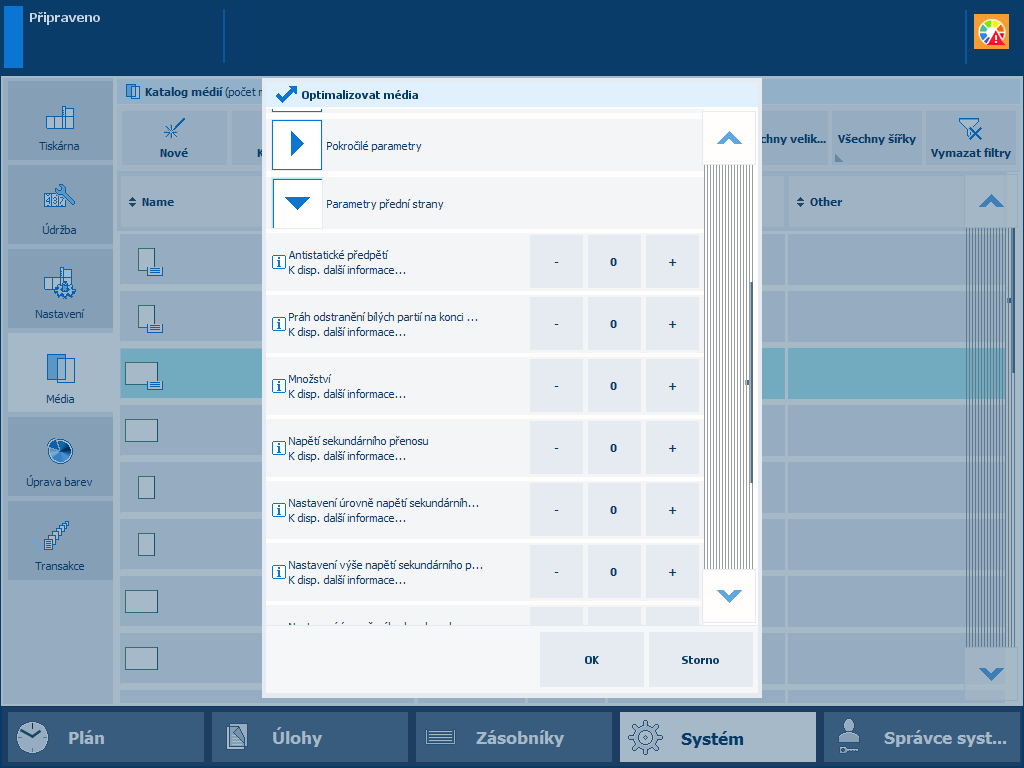Viewport: 1024px width, 768px height.
Task: Open the Transakce section
Action: click(x=59, y=541)
